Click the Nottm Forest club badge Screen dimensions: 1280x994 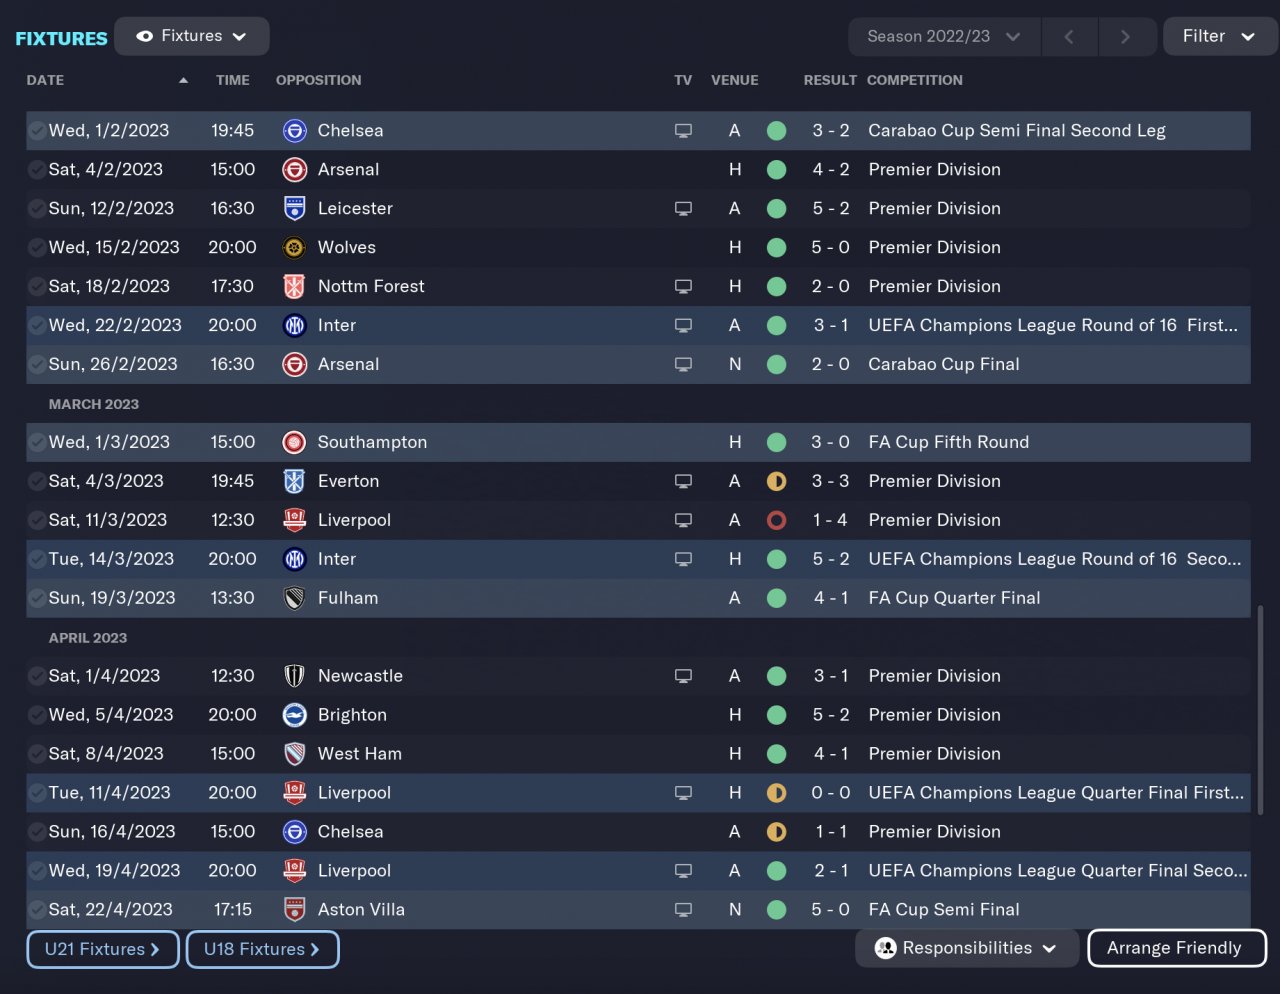pyautogui.click(x=294, y=287)
